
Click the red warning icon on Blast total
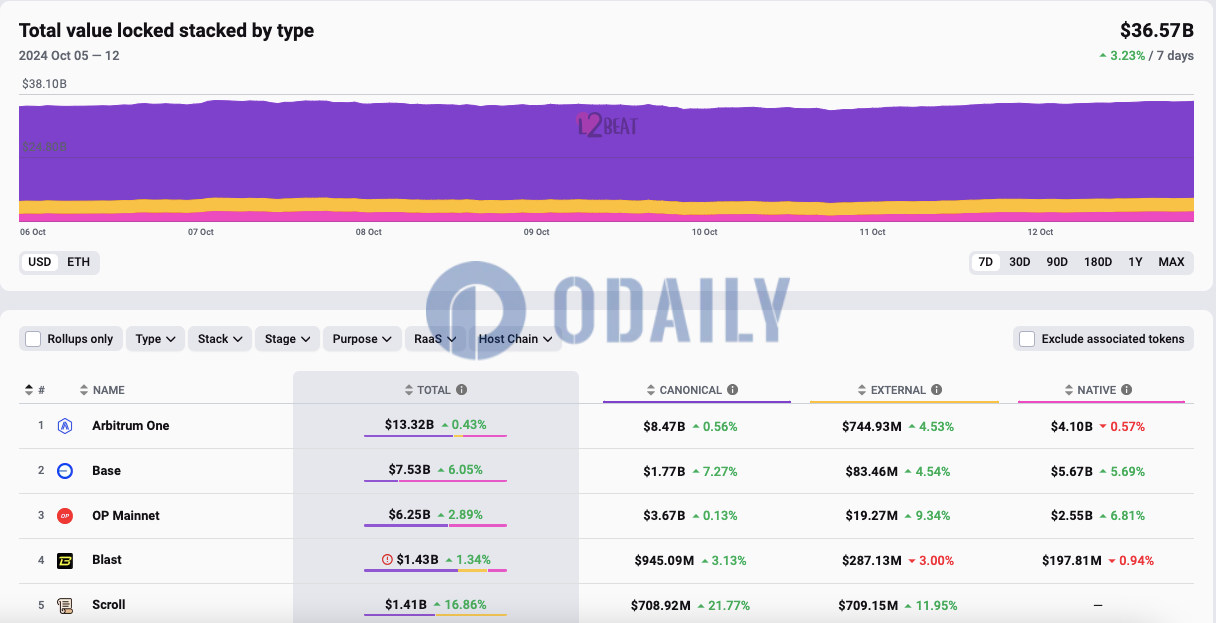click(387, 560)
